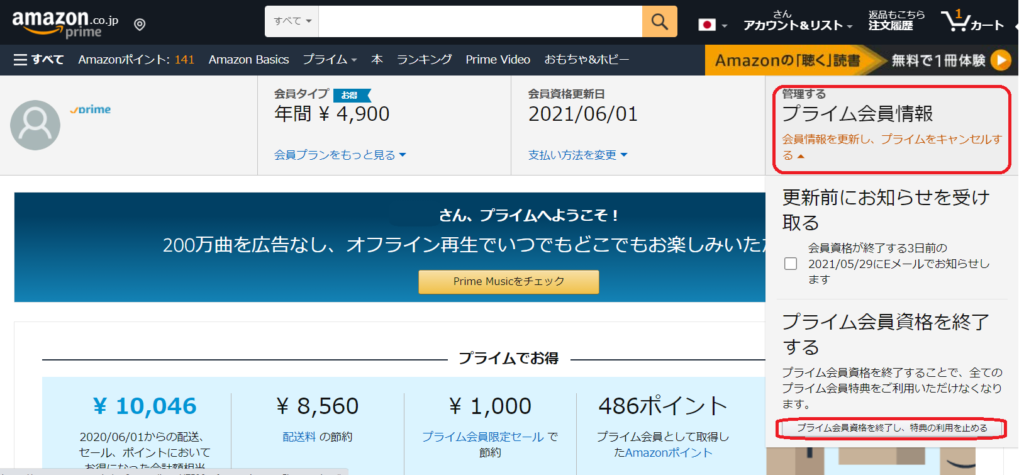Viewport: 1024px width, 475px height.
Task: Click the ¥ 8,560 amount
Action: [318, 406]
